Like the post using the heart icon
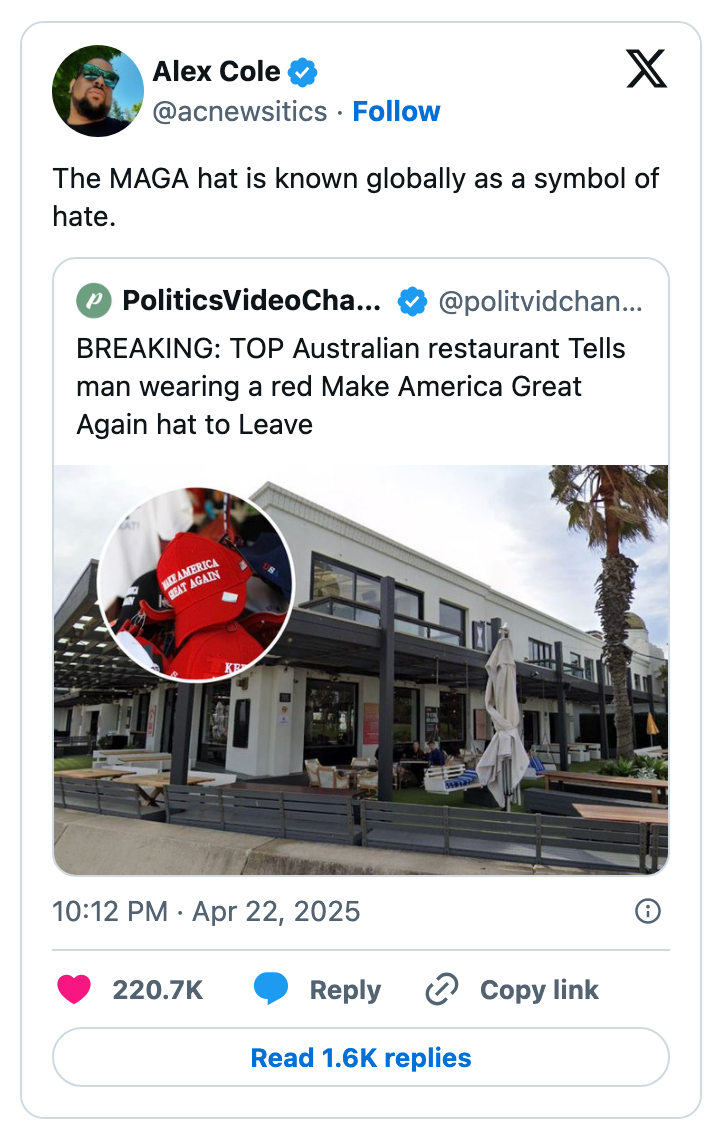 (76, 989)
